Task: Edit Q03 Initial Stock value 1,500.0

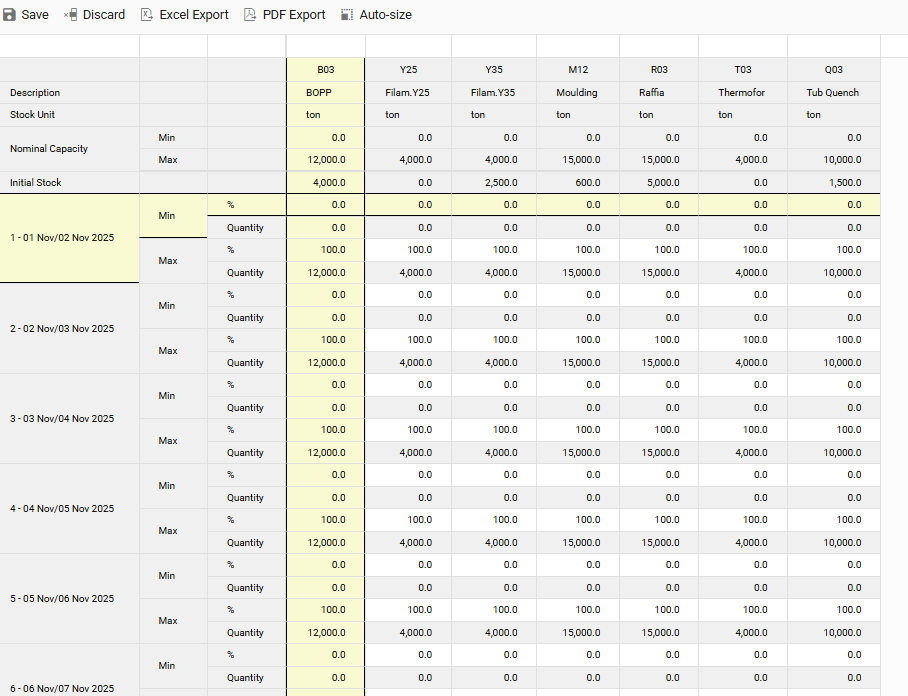Action: 834,182
